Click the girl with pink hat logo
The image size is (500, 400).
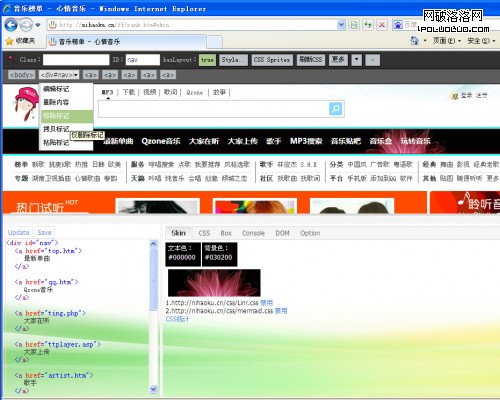25,104
